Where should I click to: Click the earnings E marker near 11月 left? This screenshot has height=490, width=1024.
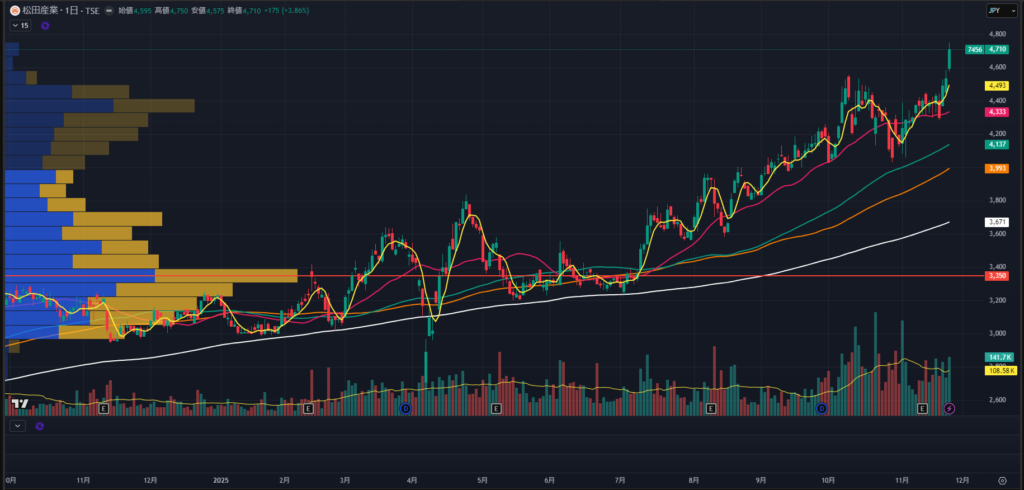click(104, 409)
